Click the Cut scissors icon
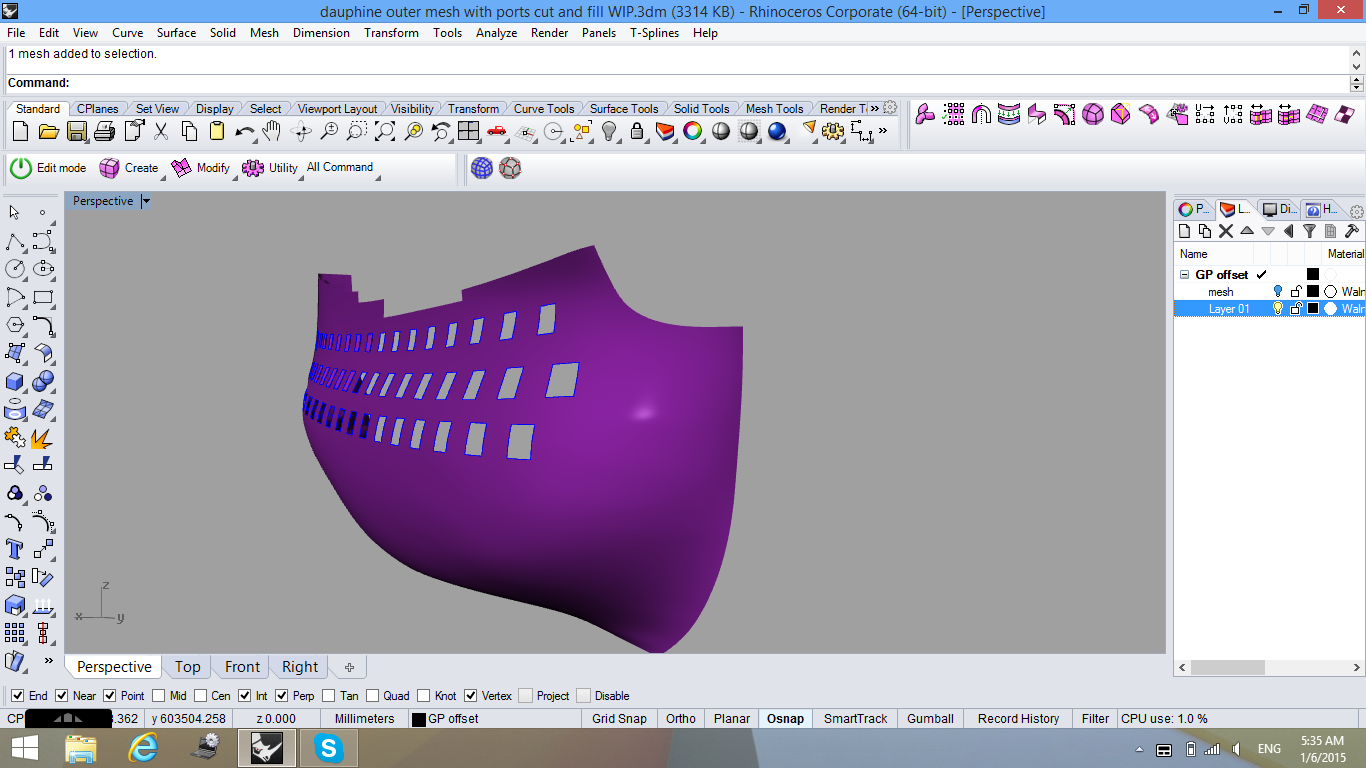 pos(161,131)
